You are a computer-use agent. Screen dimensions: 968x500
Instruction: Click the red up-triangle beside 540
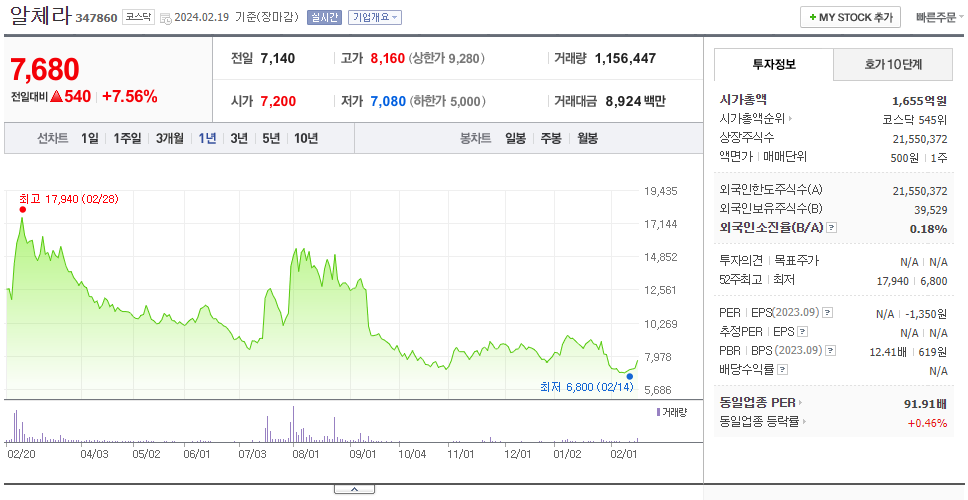[57, 96]
